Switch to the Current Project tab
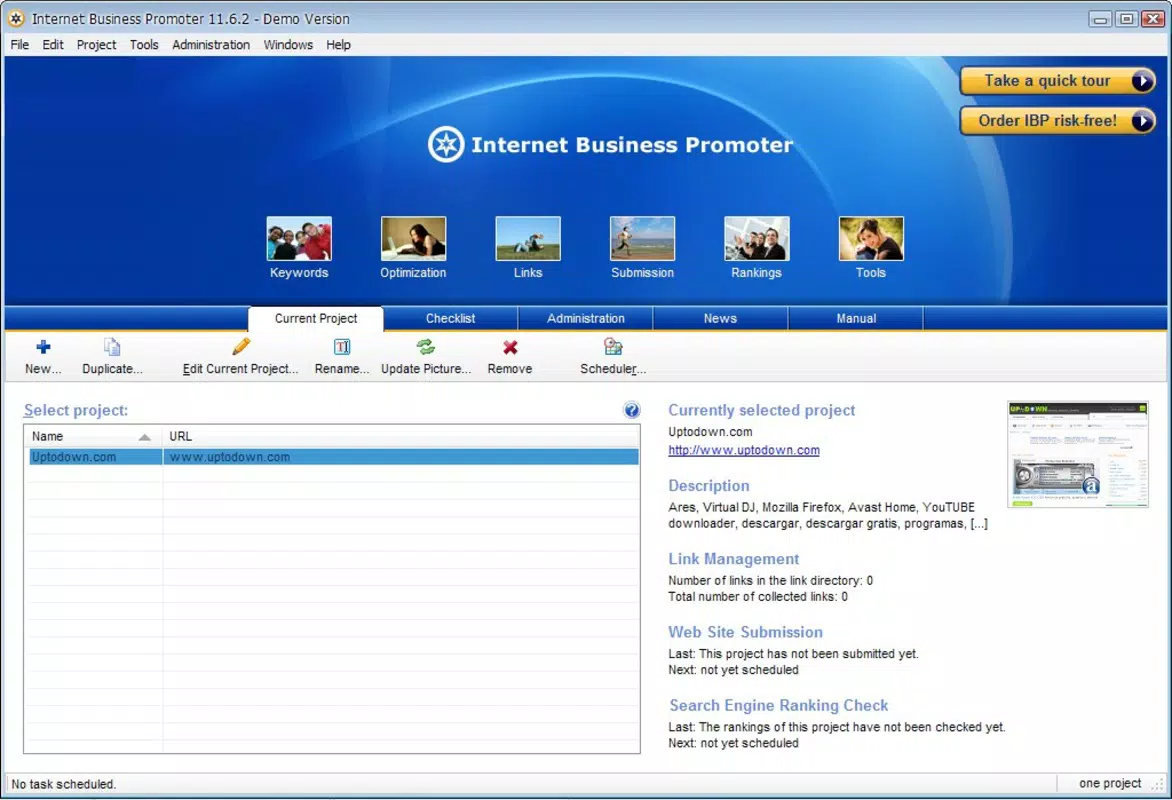 click(315, 319)
